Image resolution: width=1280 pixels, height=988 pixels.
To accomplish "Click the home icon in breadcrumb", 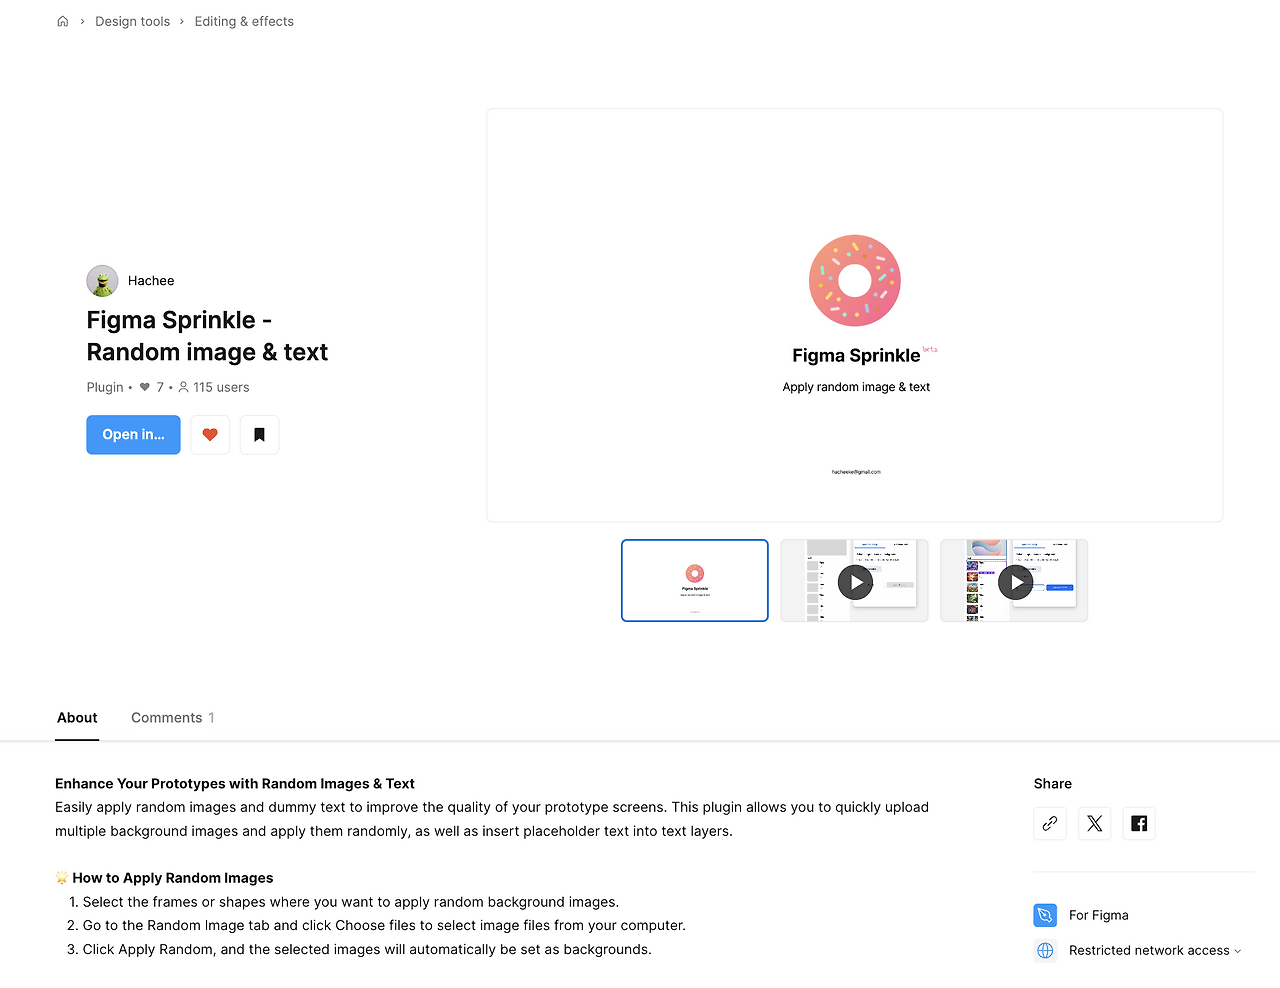I will 63,21.
